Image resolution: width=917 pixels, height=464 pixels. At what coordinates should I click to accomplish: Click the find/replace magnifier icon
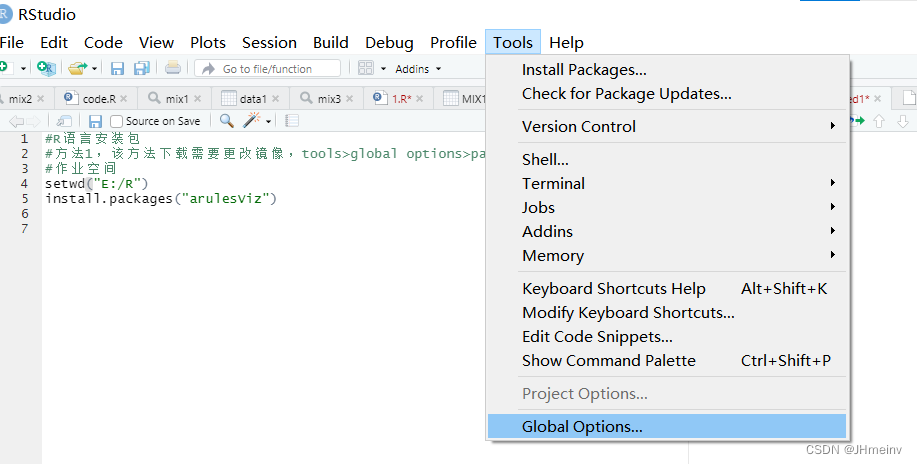coord(227,121)
